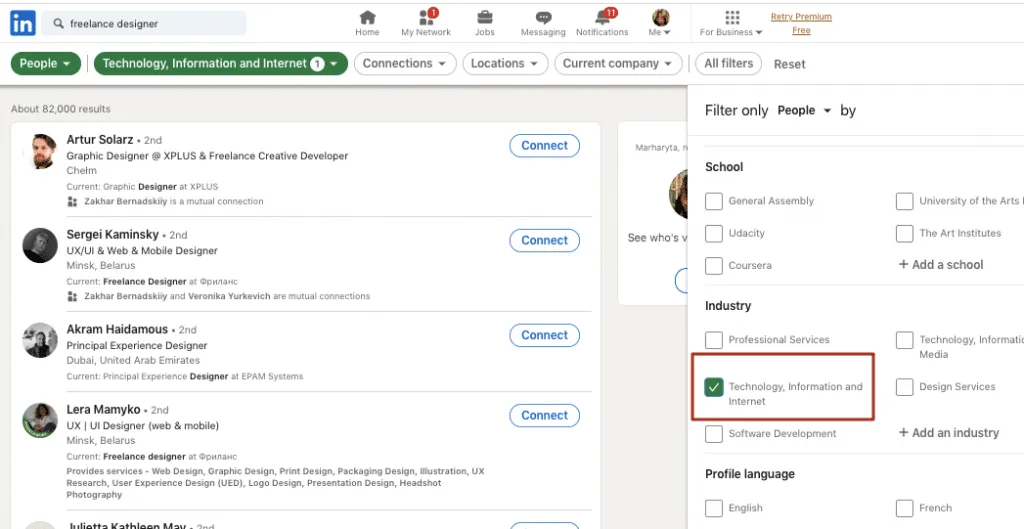Check the Coursera school box

click(x=714, y=266)
